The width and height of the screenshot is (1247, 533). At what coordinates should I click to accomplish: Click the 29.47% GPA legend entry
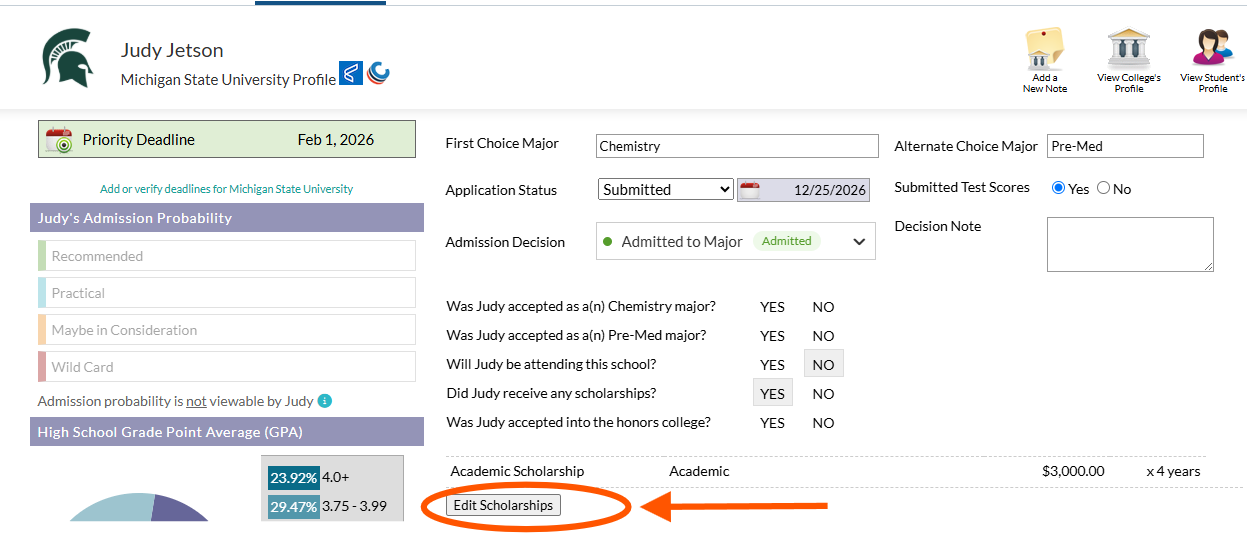point(327,506)
